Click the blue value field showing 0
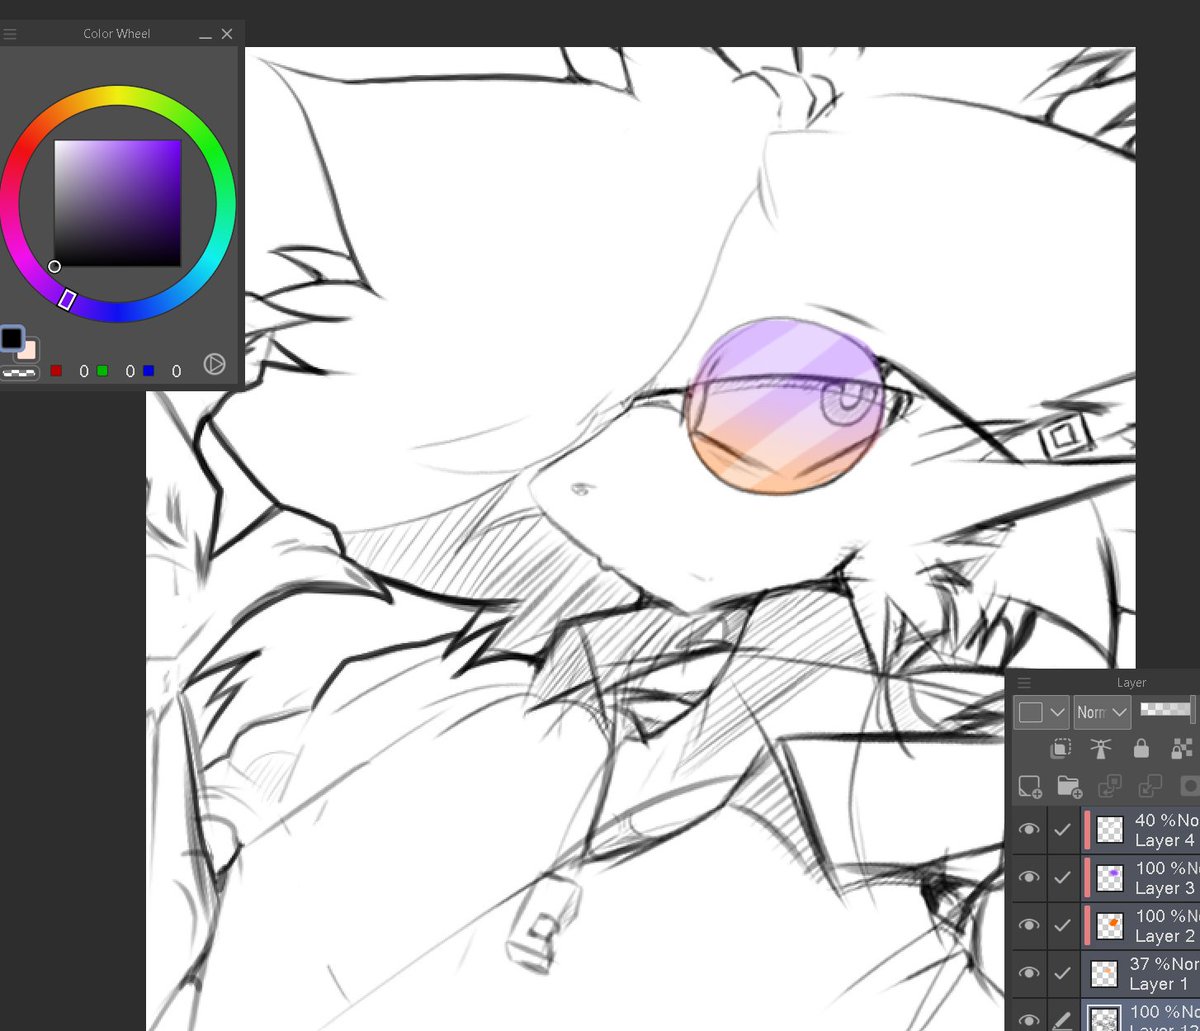This screenshot has width=1200, height=1031. [176, 371]
